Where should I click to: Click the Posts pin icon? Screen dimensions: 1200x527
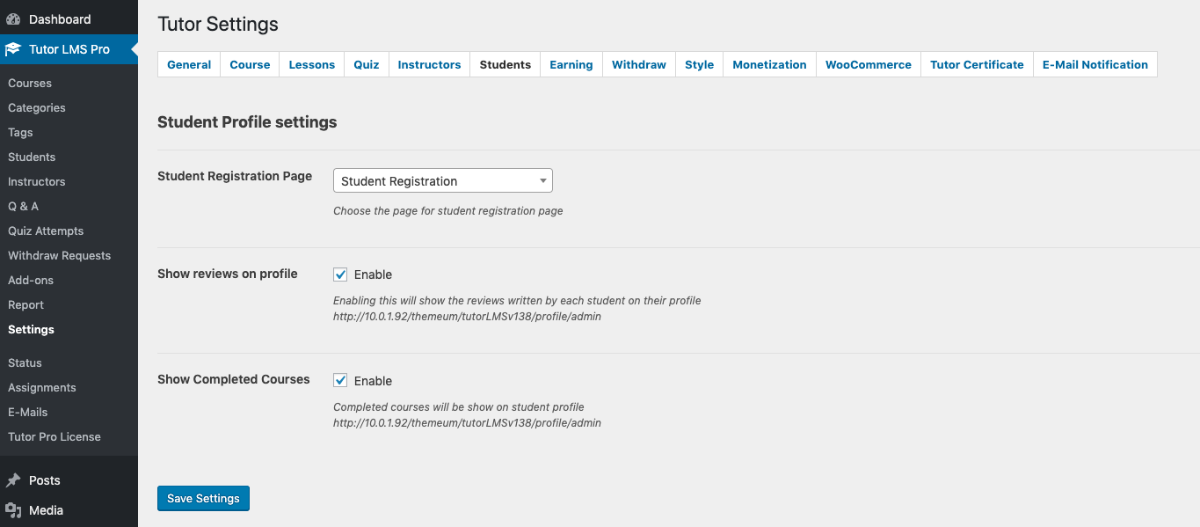(14, 480)
